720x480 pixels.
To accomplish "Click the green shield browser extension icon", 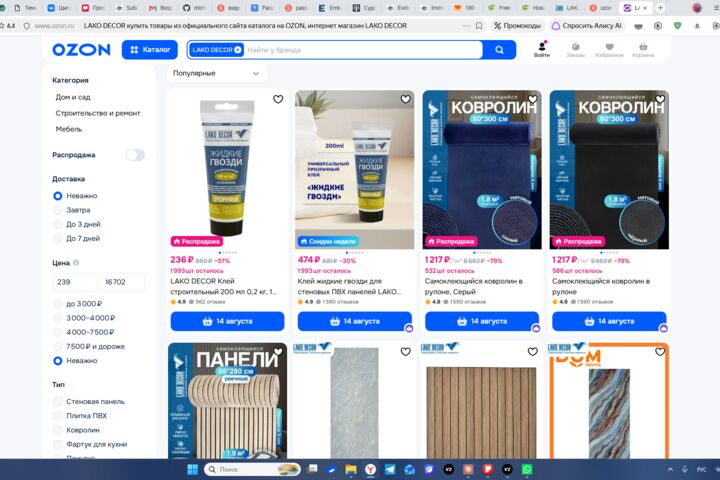I will coord(677,26).
